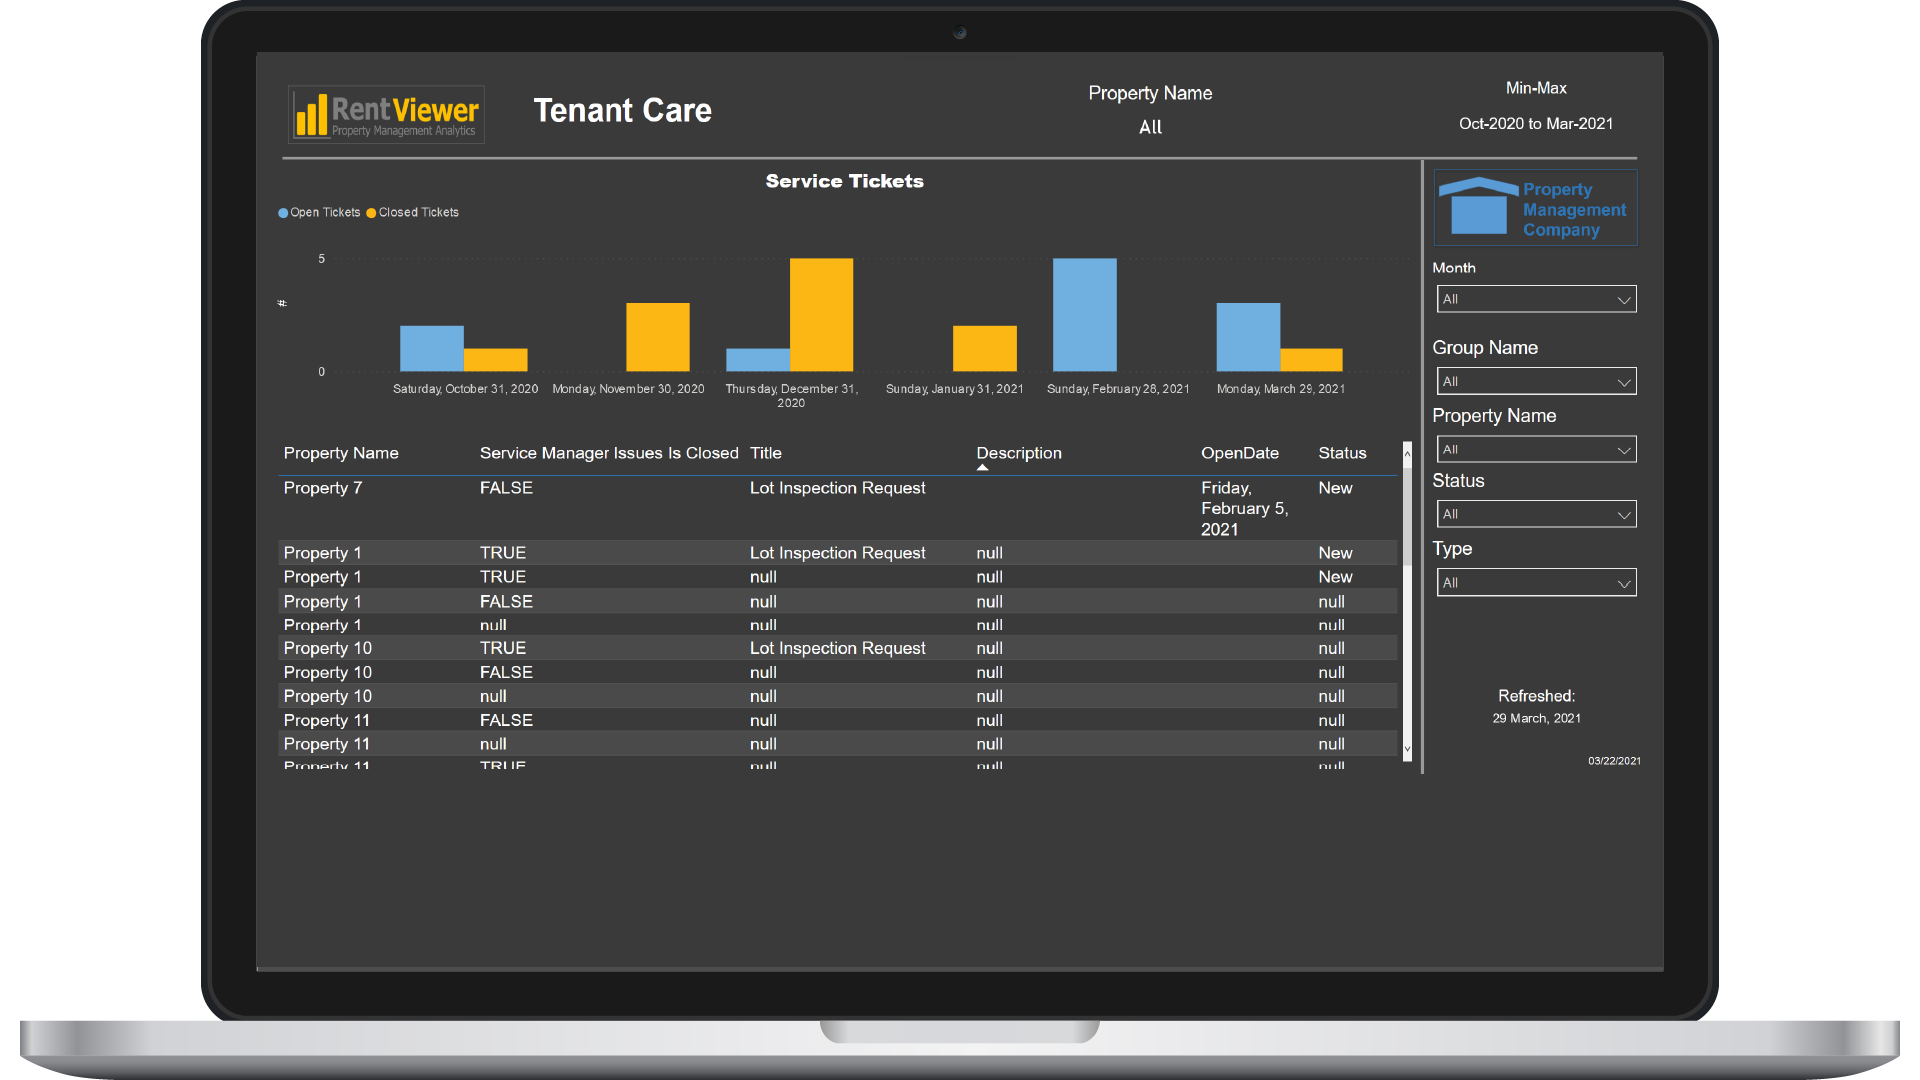Click the table scrollbar up arrow
Screen dimensions: 1920x1080
(1407, 453)
